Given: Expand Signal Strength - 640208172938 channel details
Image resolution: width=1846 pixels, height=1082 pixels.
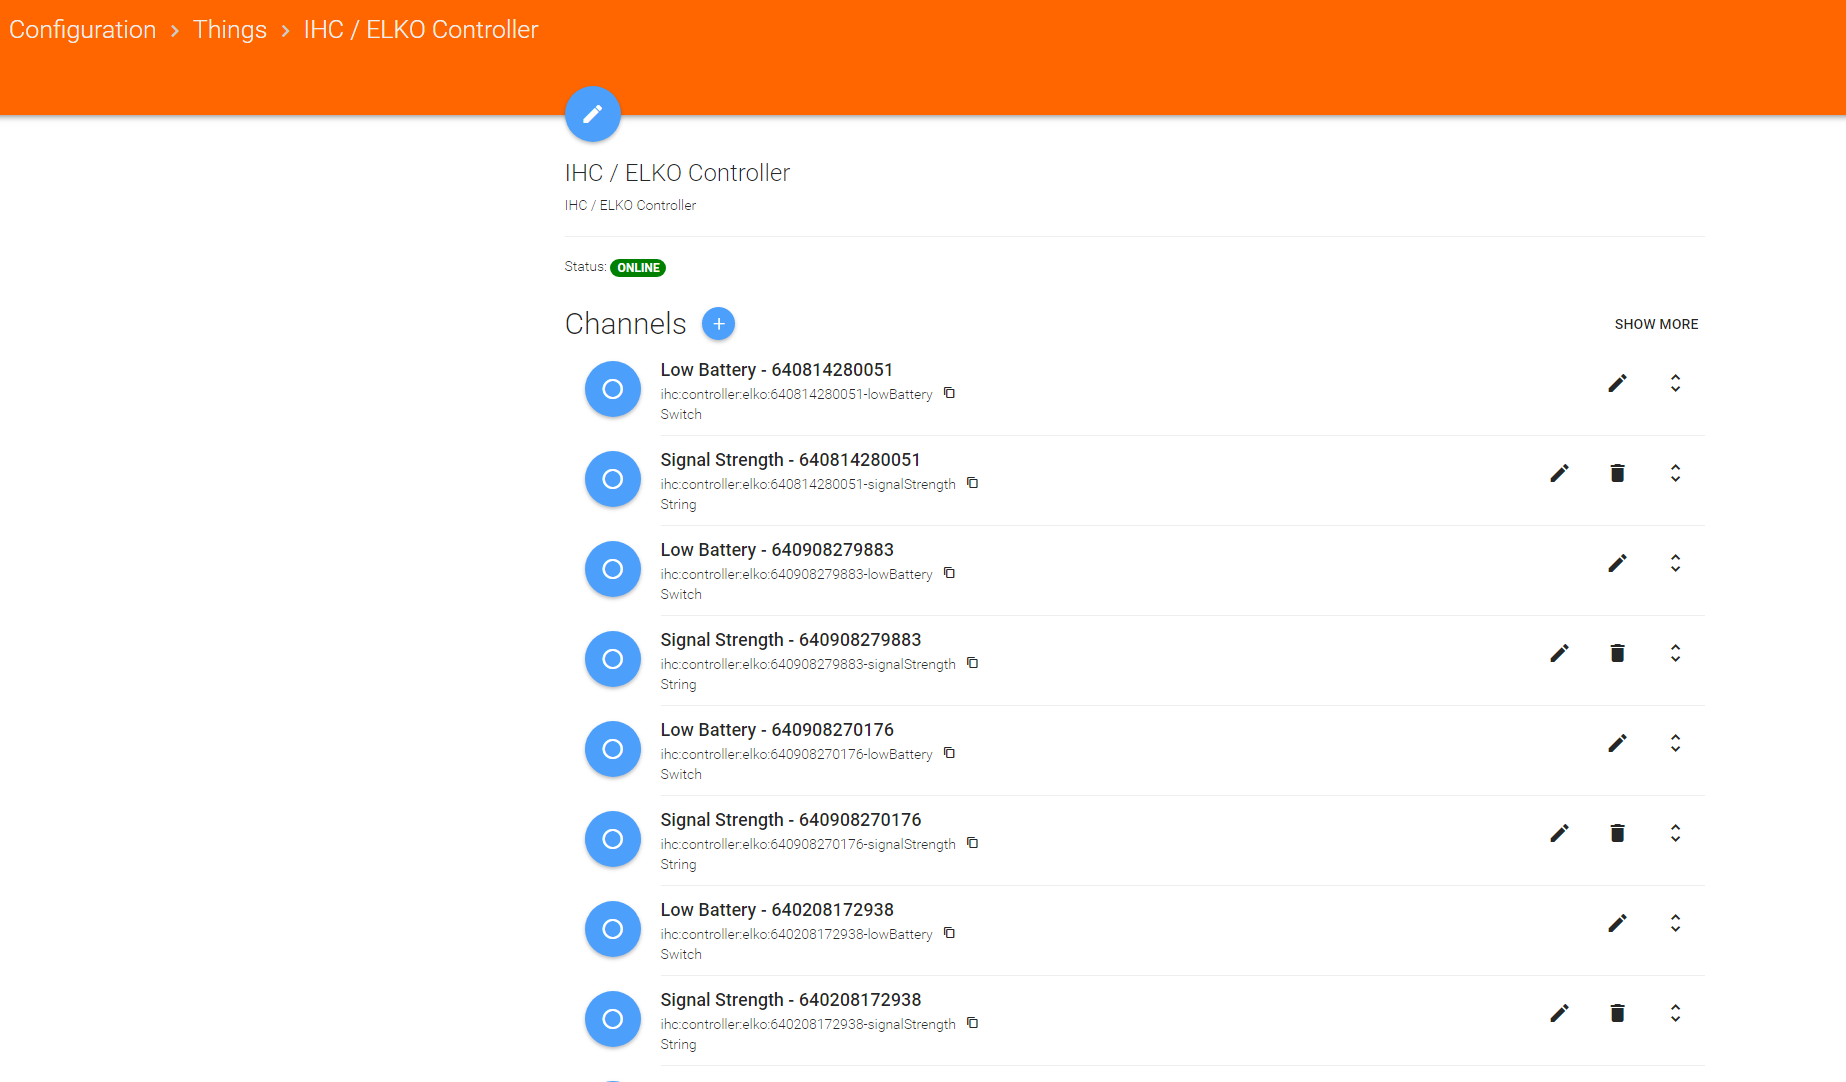Looking at the screenshot, I should (1675, 1013).
